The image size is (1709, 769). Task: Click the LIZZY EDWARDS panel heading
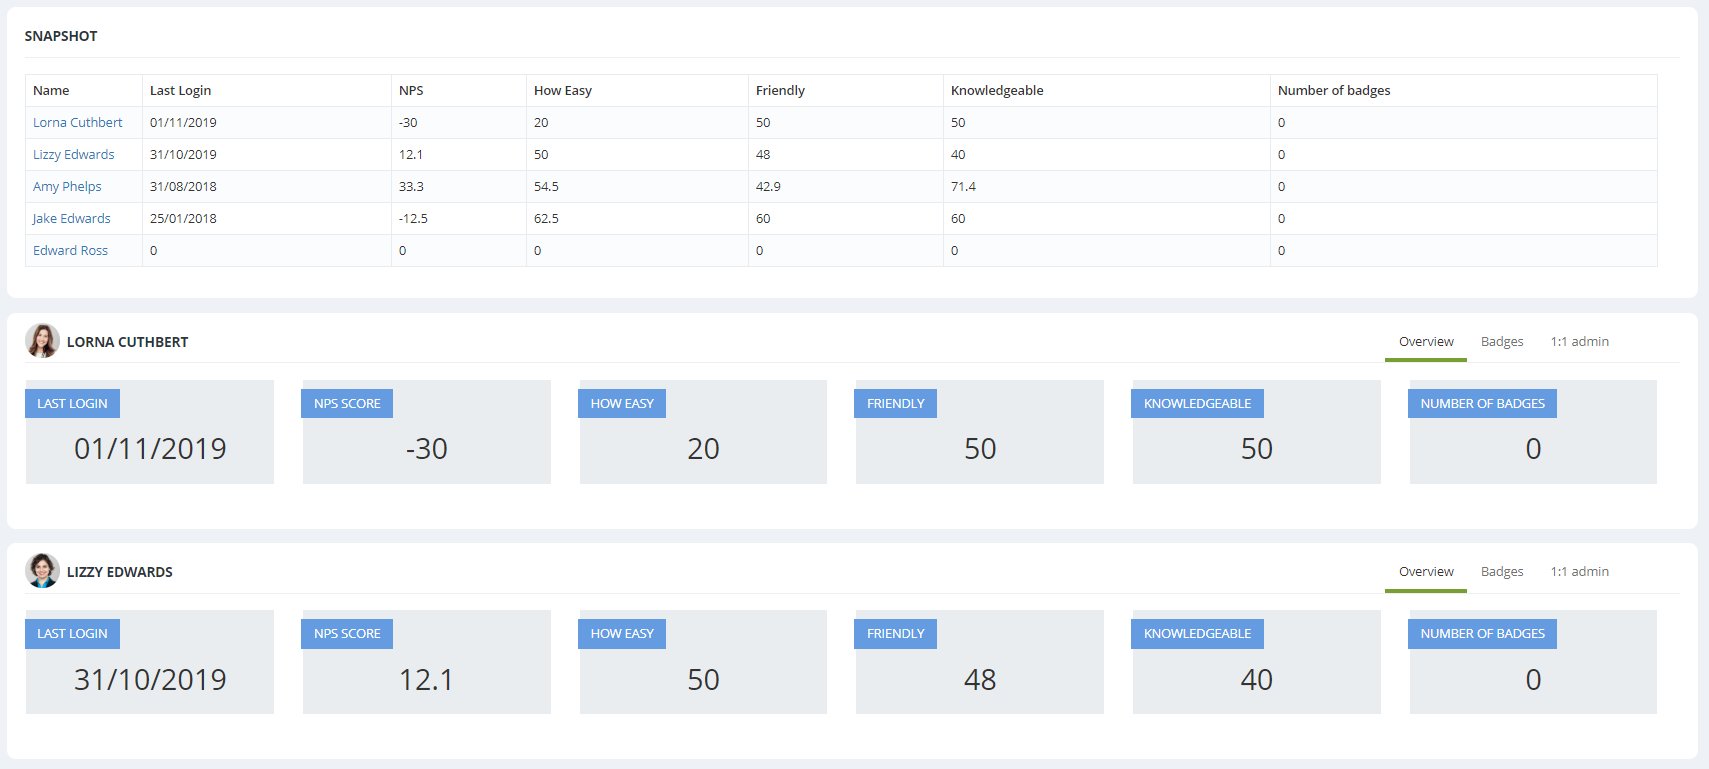click(x=120, y=572)
